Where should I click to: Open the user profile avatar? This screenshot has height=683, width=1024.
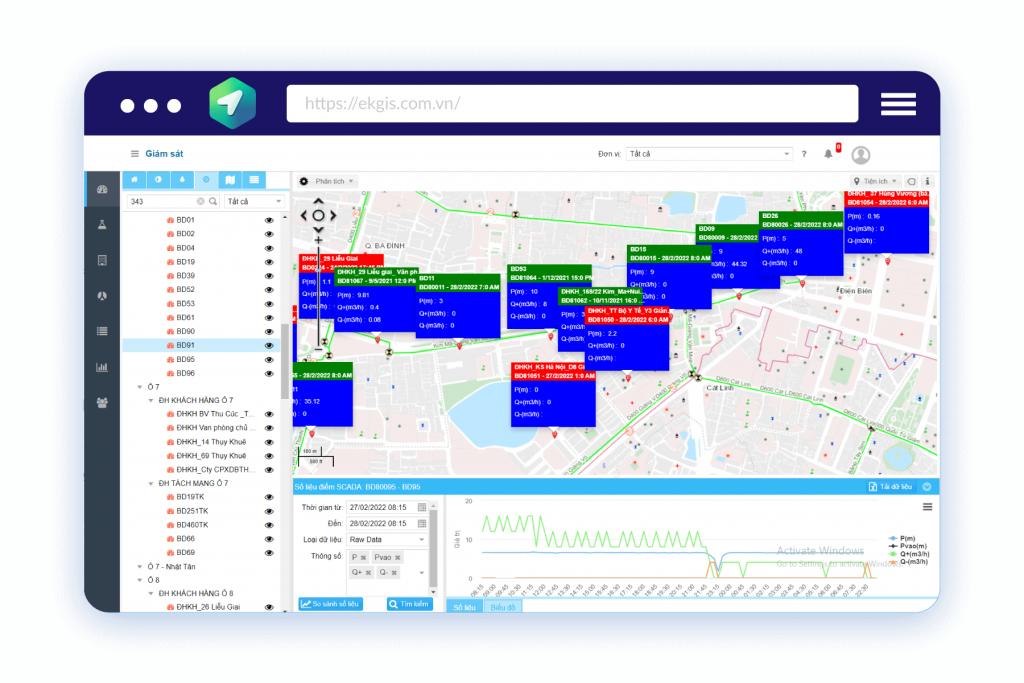click(861, 155)
